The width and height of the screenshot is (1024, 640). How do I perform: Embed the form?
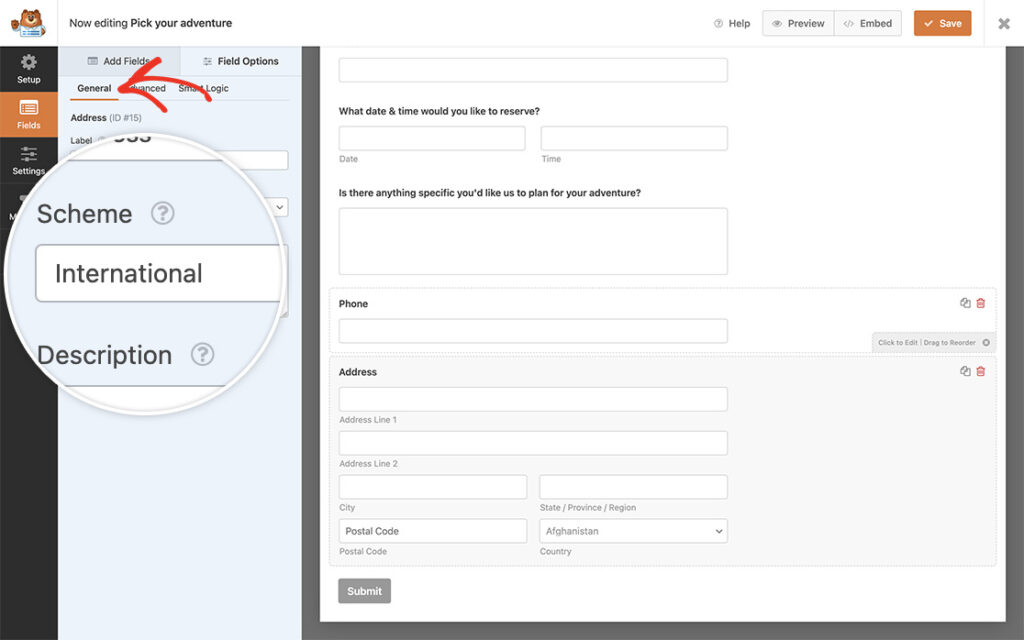[867, 22]
